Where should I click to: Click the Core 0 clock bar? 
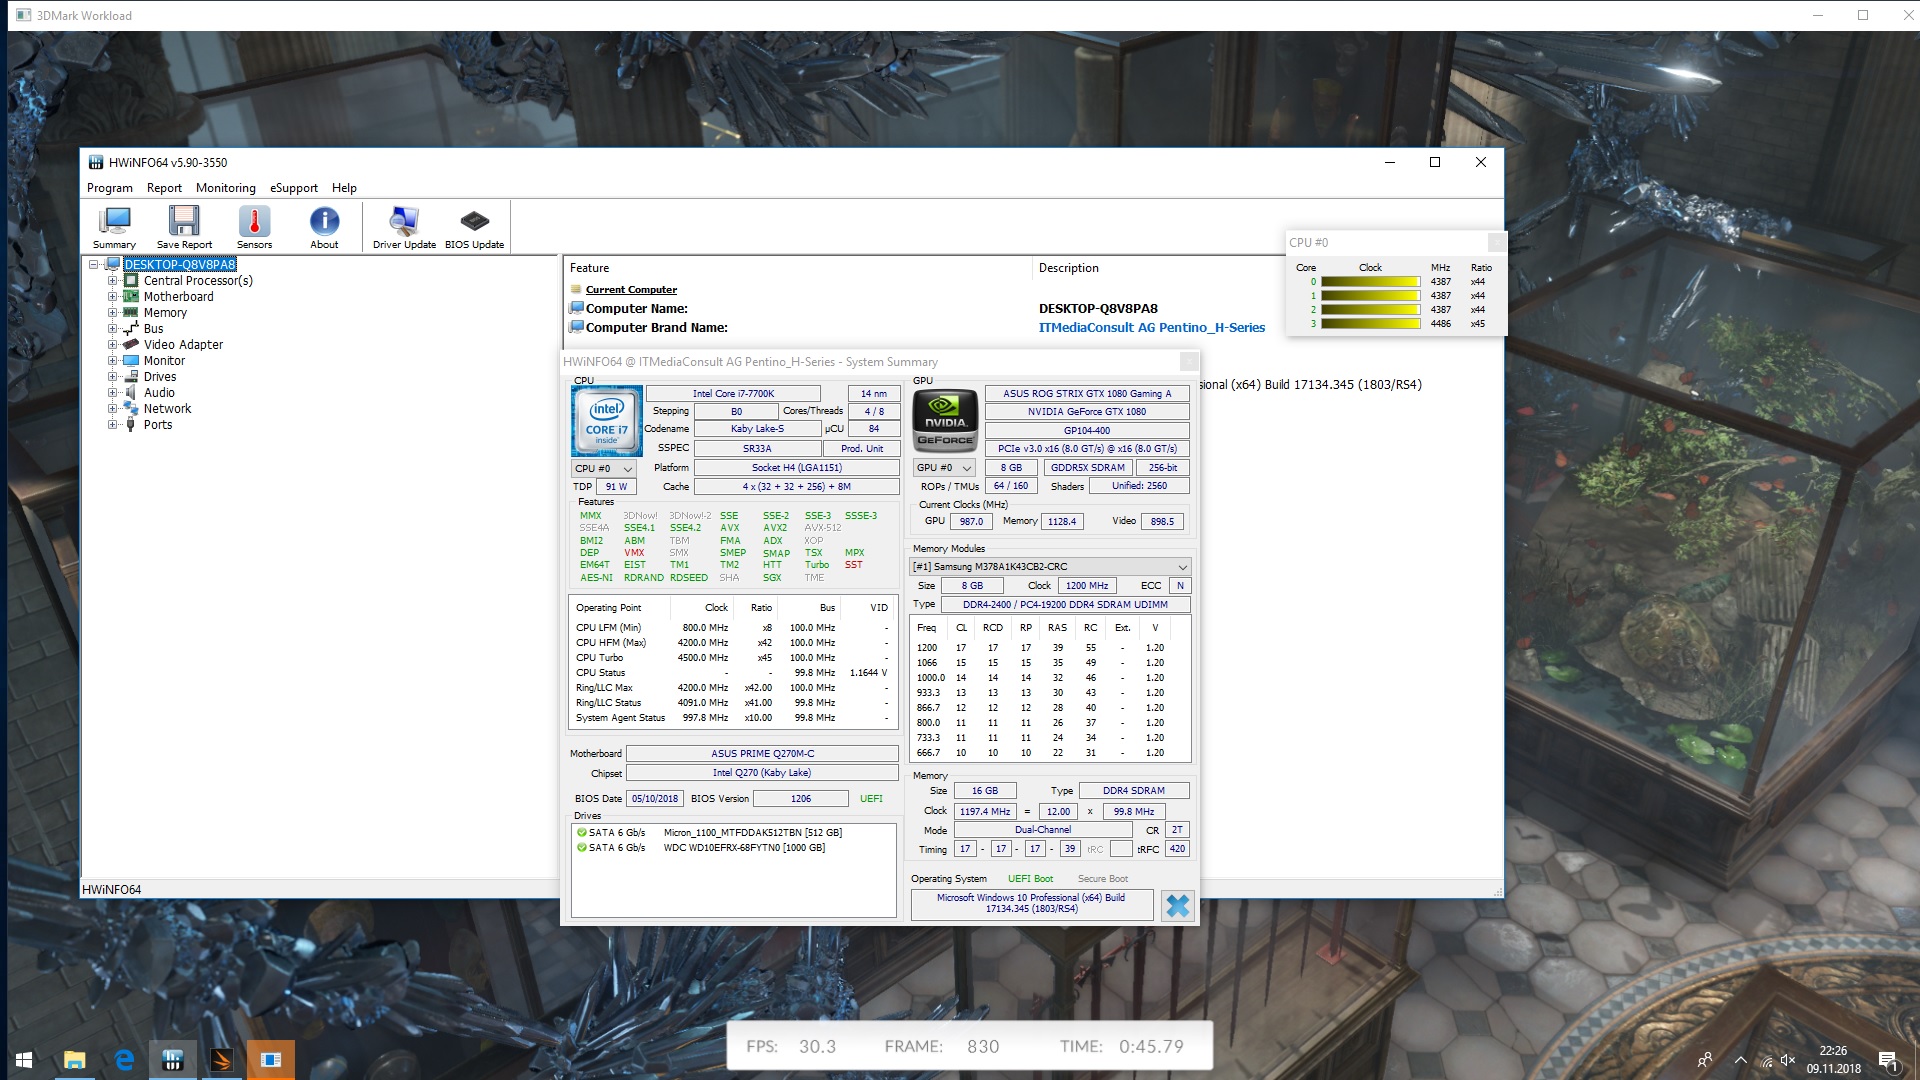click(x=1370, y=282)
